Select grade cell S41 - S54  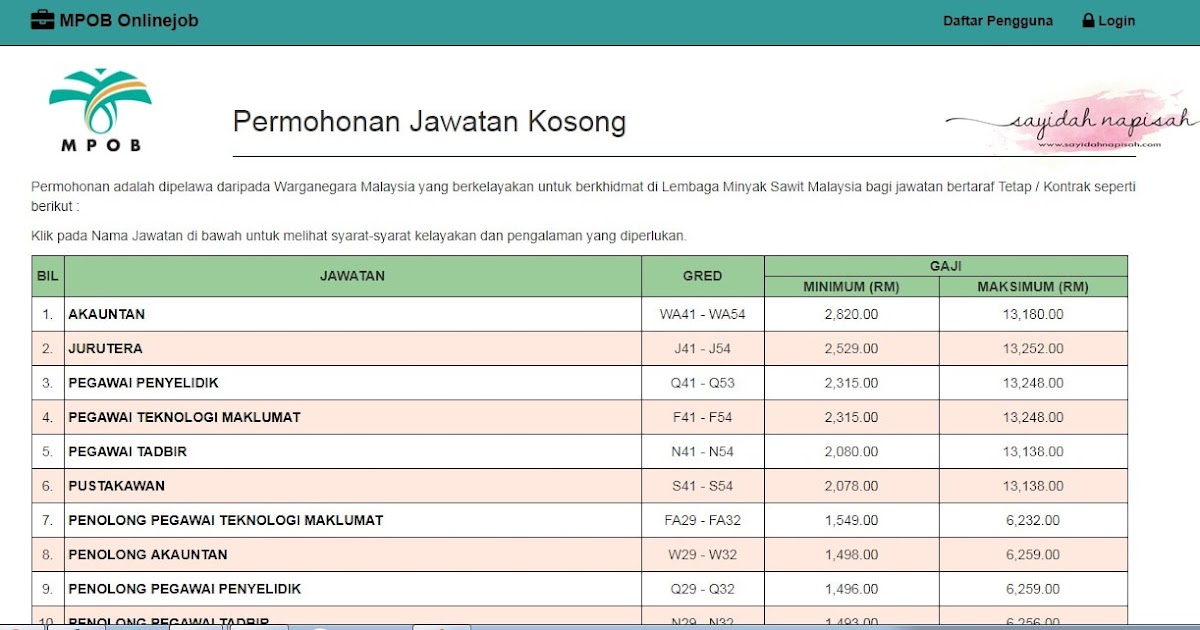pos(703,486)
